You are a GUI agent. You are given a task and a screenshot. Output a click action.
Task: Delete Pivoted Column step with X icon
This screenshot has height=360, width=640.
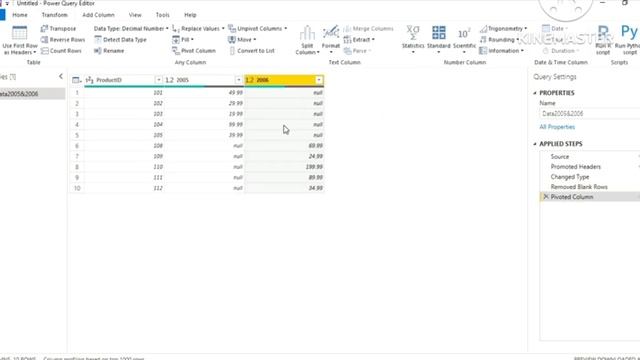coord(546,197)
